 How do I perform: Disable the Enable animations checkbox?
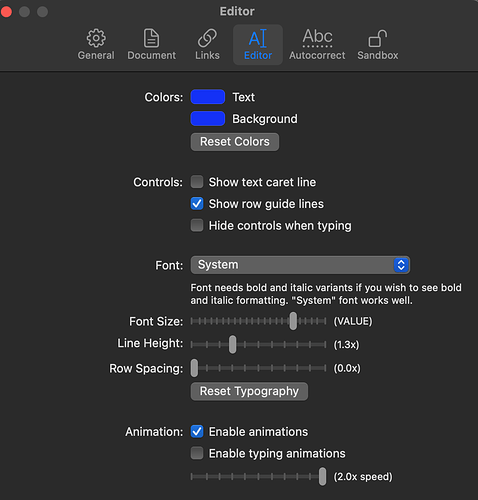197,431
